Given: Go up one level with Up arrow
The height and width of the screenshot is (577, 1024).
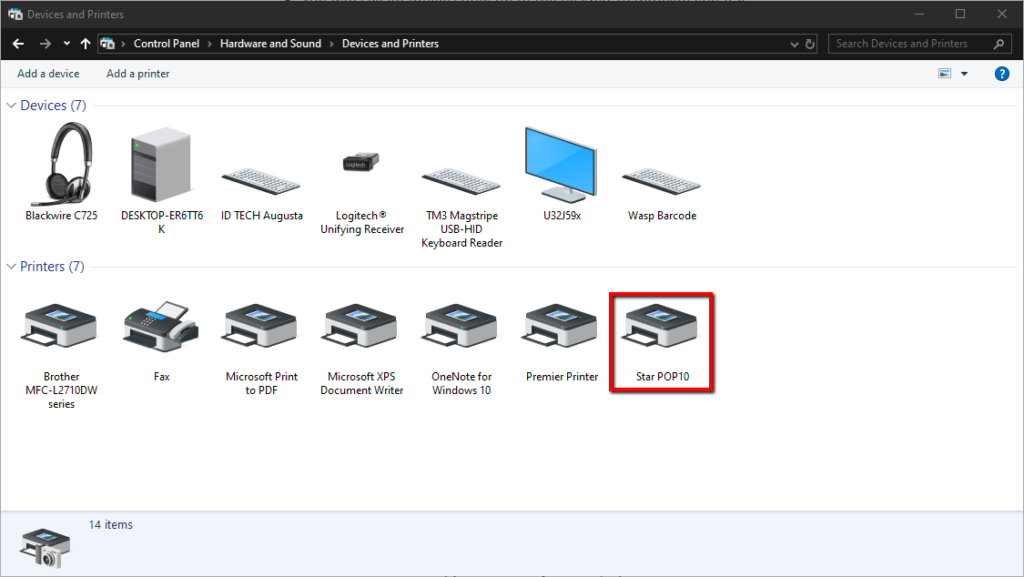Looking at the screenshot, I should tap(86, 44).
